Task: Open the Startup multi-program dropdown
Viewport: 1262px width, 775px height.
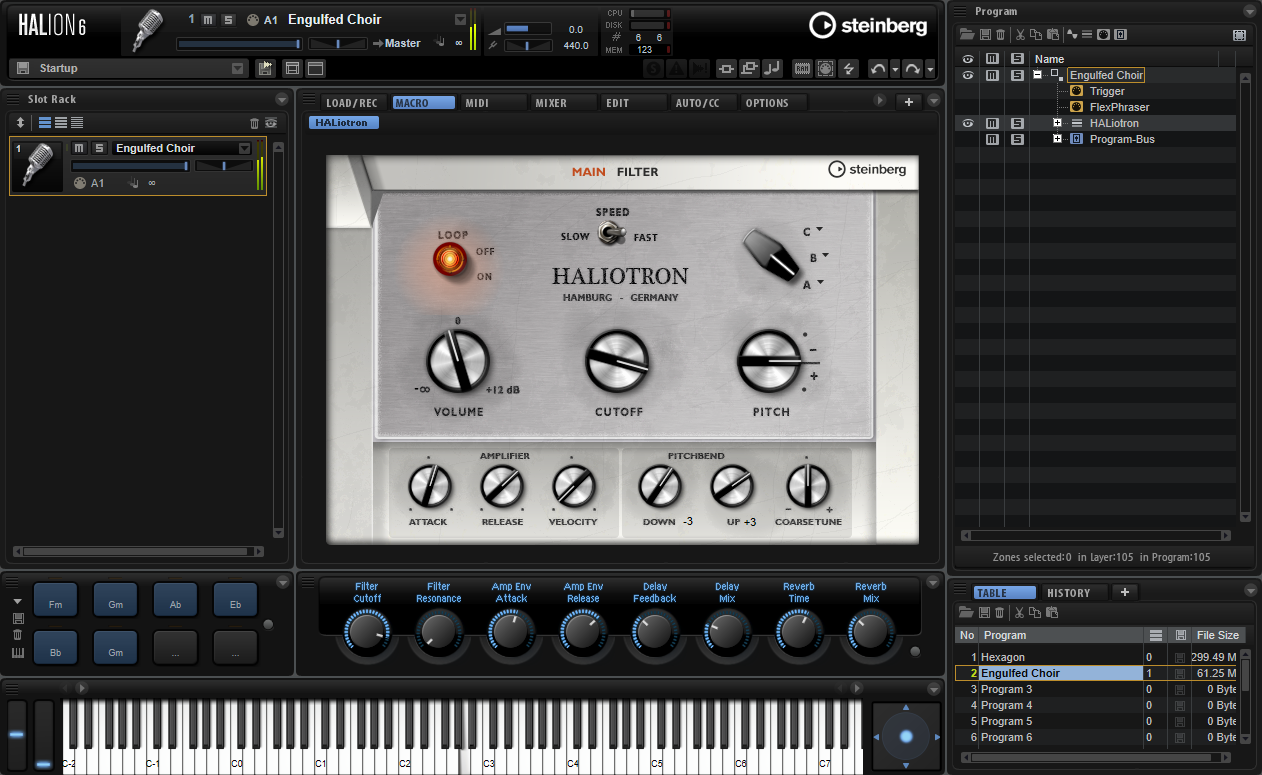Action: tap(238, 68)
